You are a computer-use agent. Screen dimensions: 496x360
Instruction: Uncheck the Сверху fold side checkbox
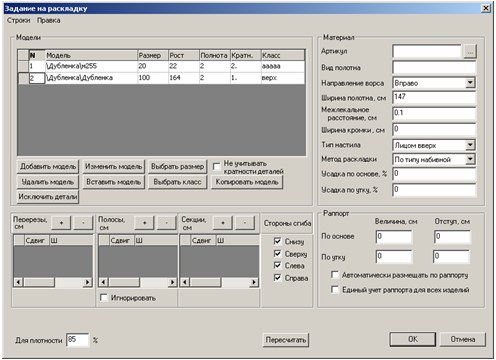pyautogui.click(x=277, y=254)
